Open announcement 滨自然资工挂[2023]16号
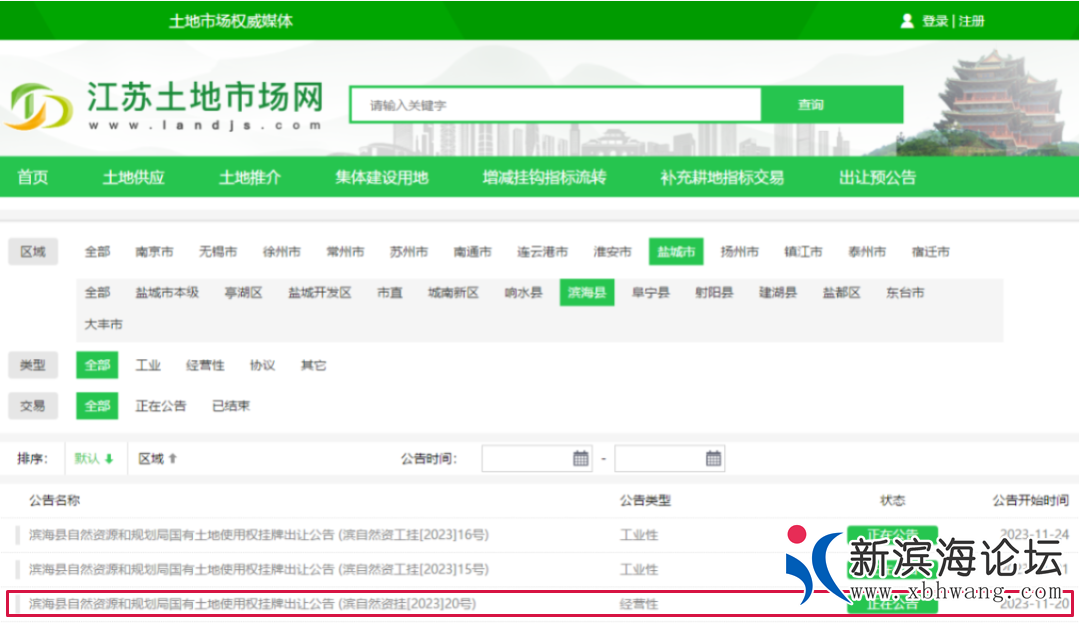 259,535
